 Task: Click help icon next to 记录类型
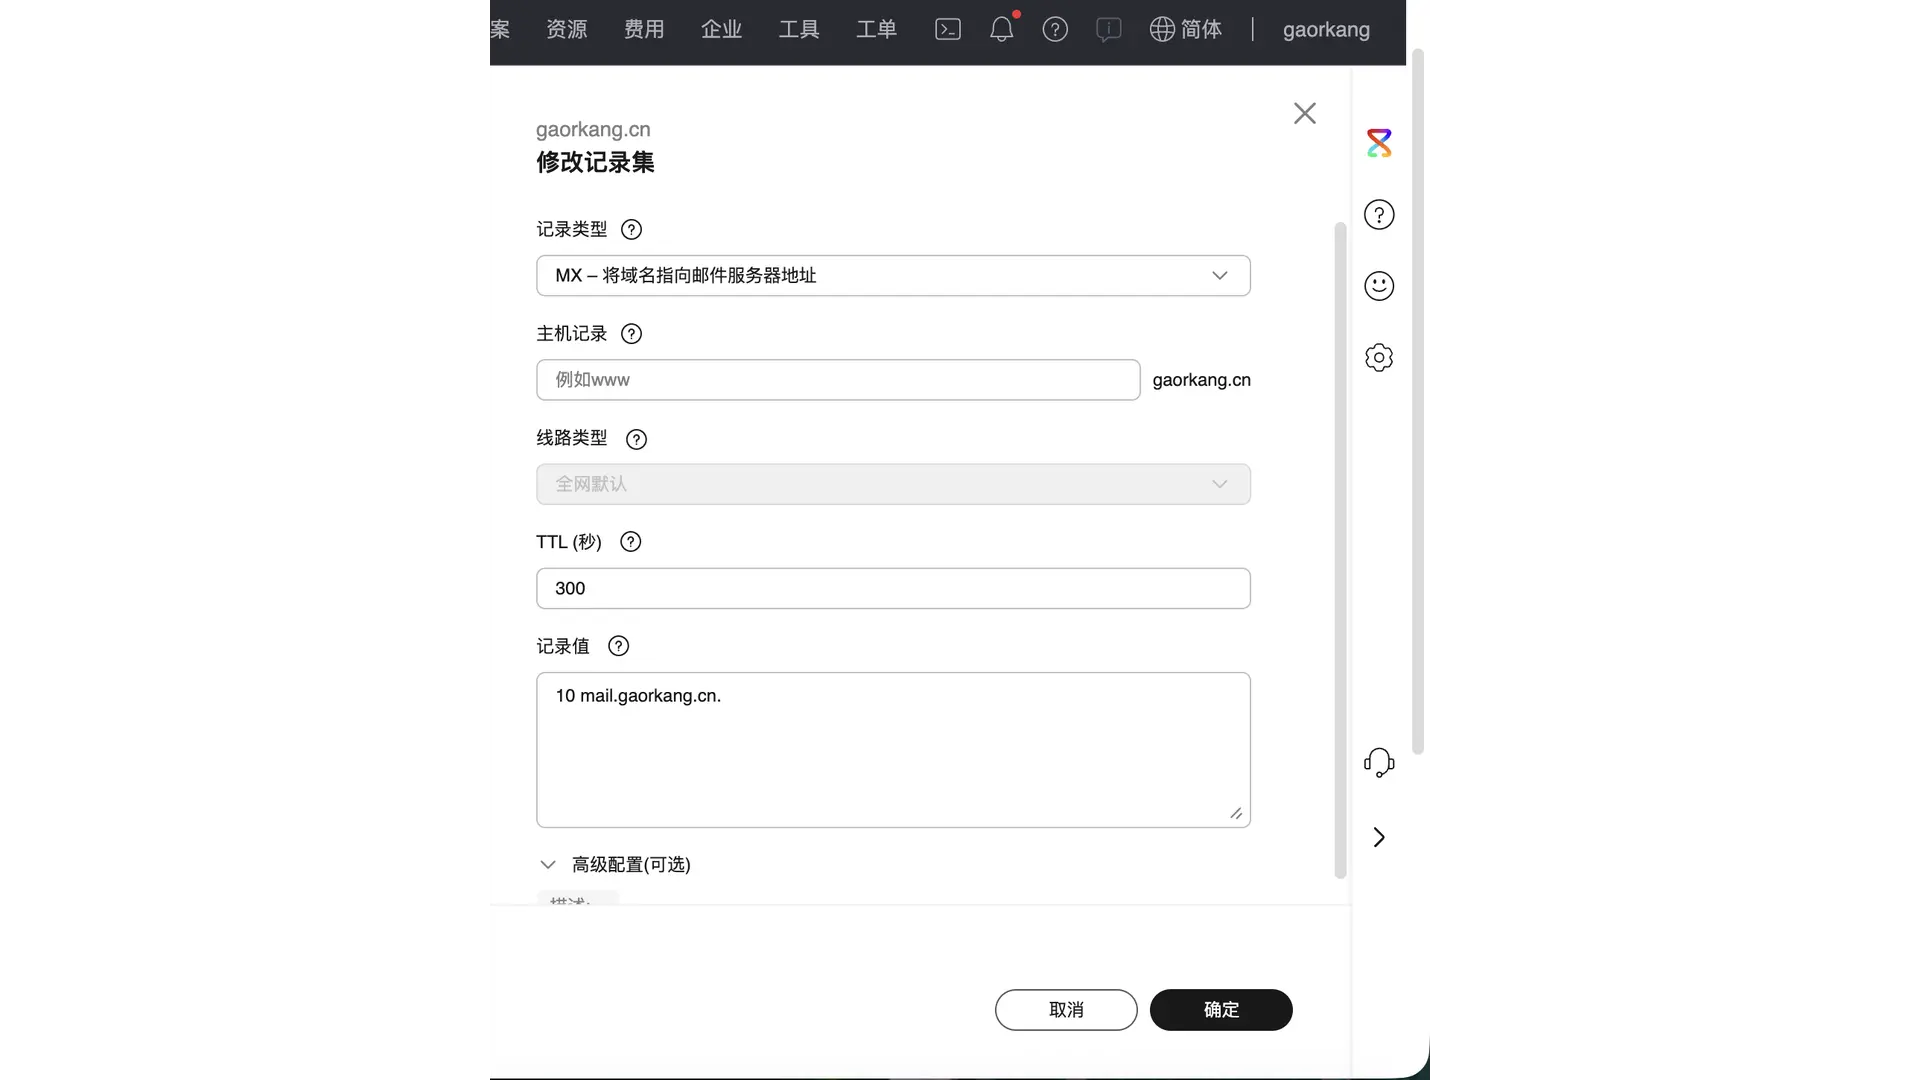click(x=631, y=230)
